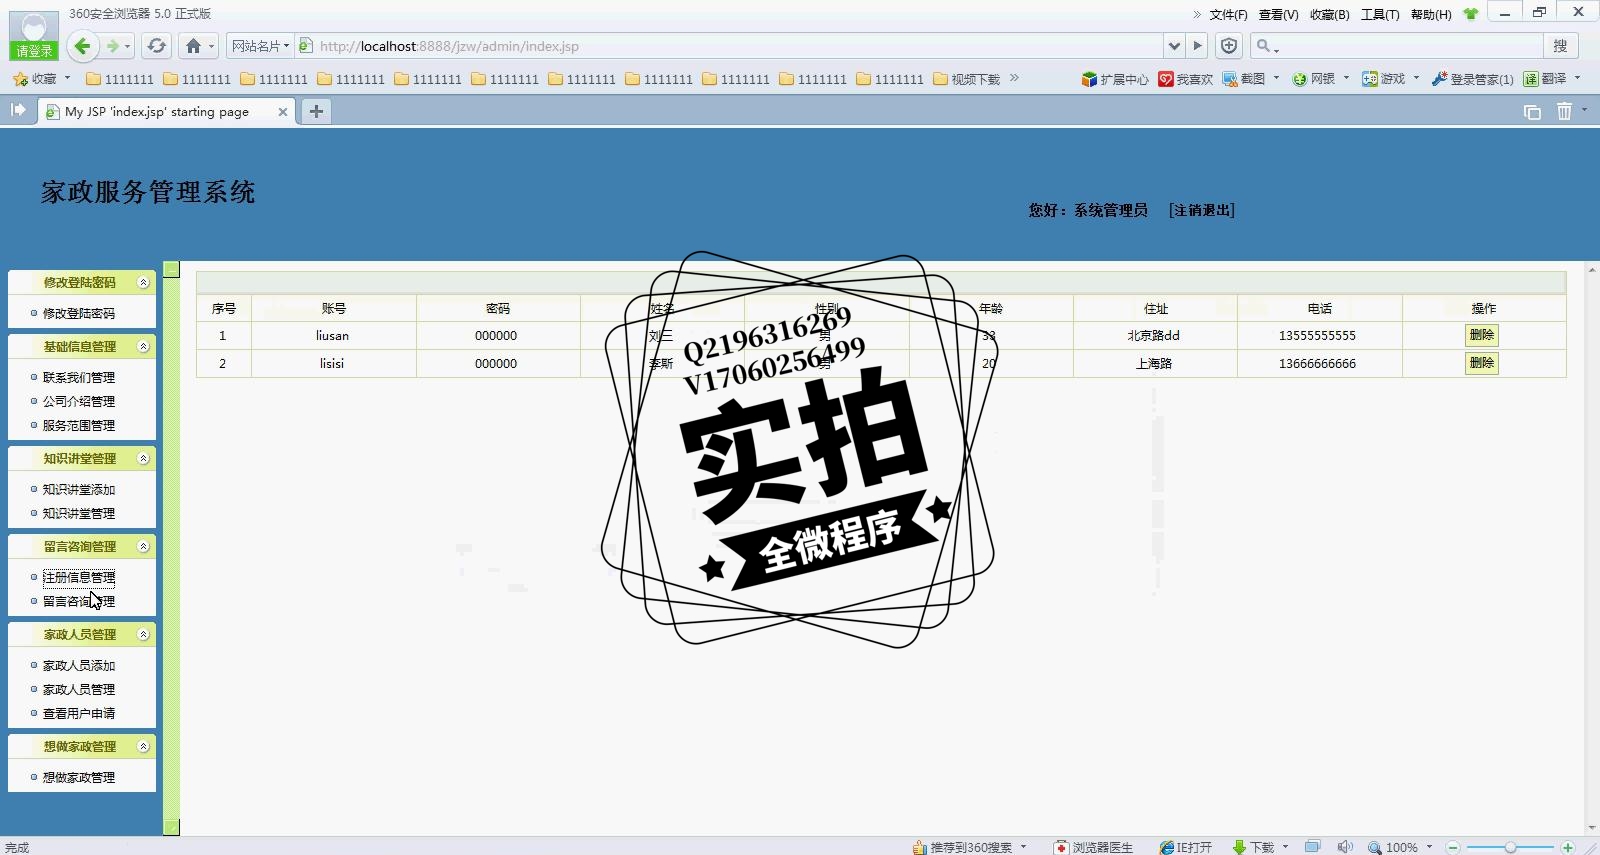Click 推荐到360搜索 in status bar
Screen dimensions: 1600x855
pyautogui.click(x=962, y=847)
